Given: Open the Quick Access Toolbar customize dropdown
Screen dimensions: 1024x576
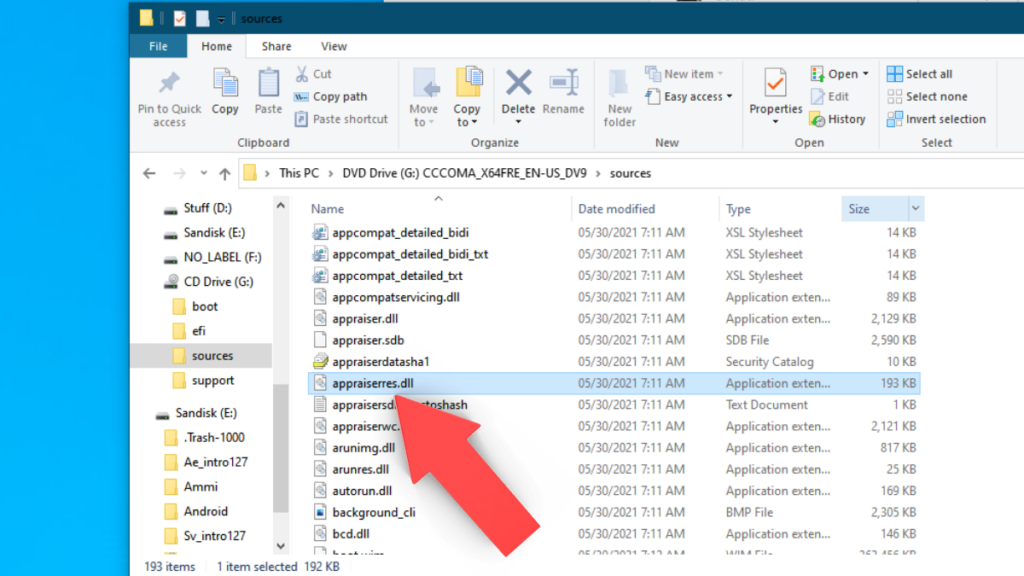Looking at the screenshot, I should [220, 18].
